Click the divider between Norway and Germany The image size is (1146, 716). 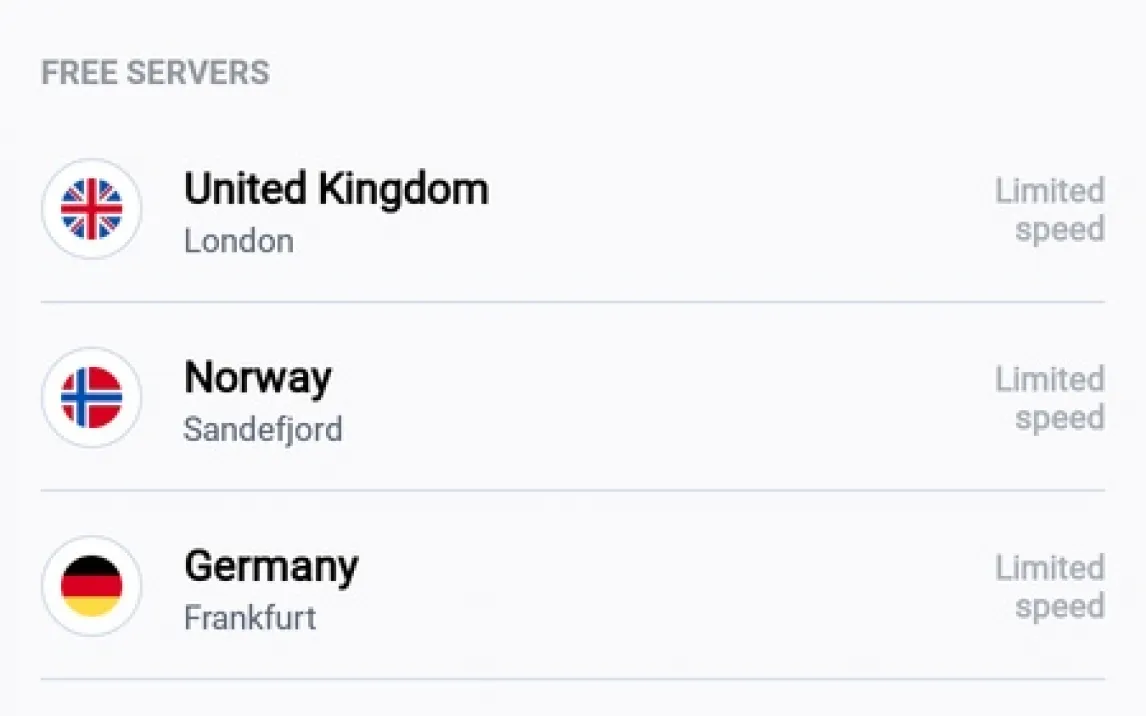pos(572,490)
